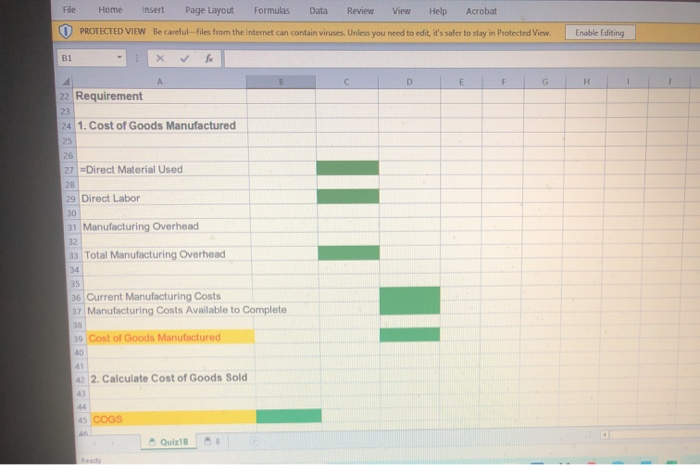
Task: Click the yellow 'COGS' cell
Action: coord(174,418)
